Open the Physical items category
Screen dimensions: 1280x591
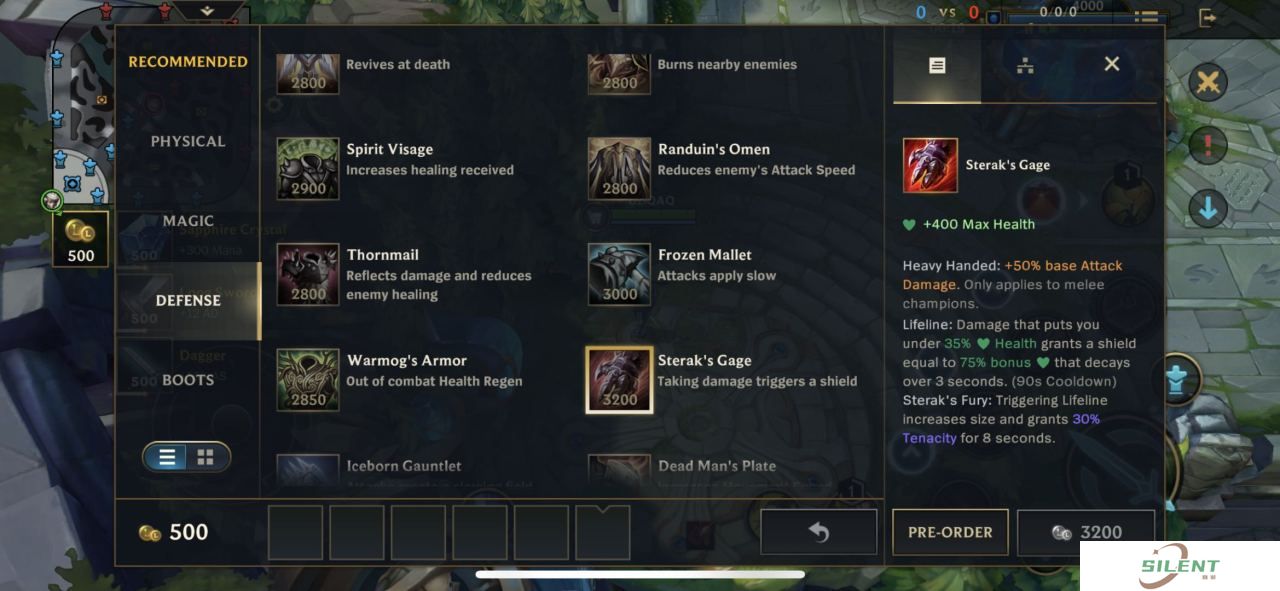pos(188,141)
